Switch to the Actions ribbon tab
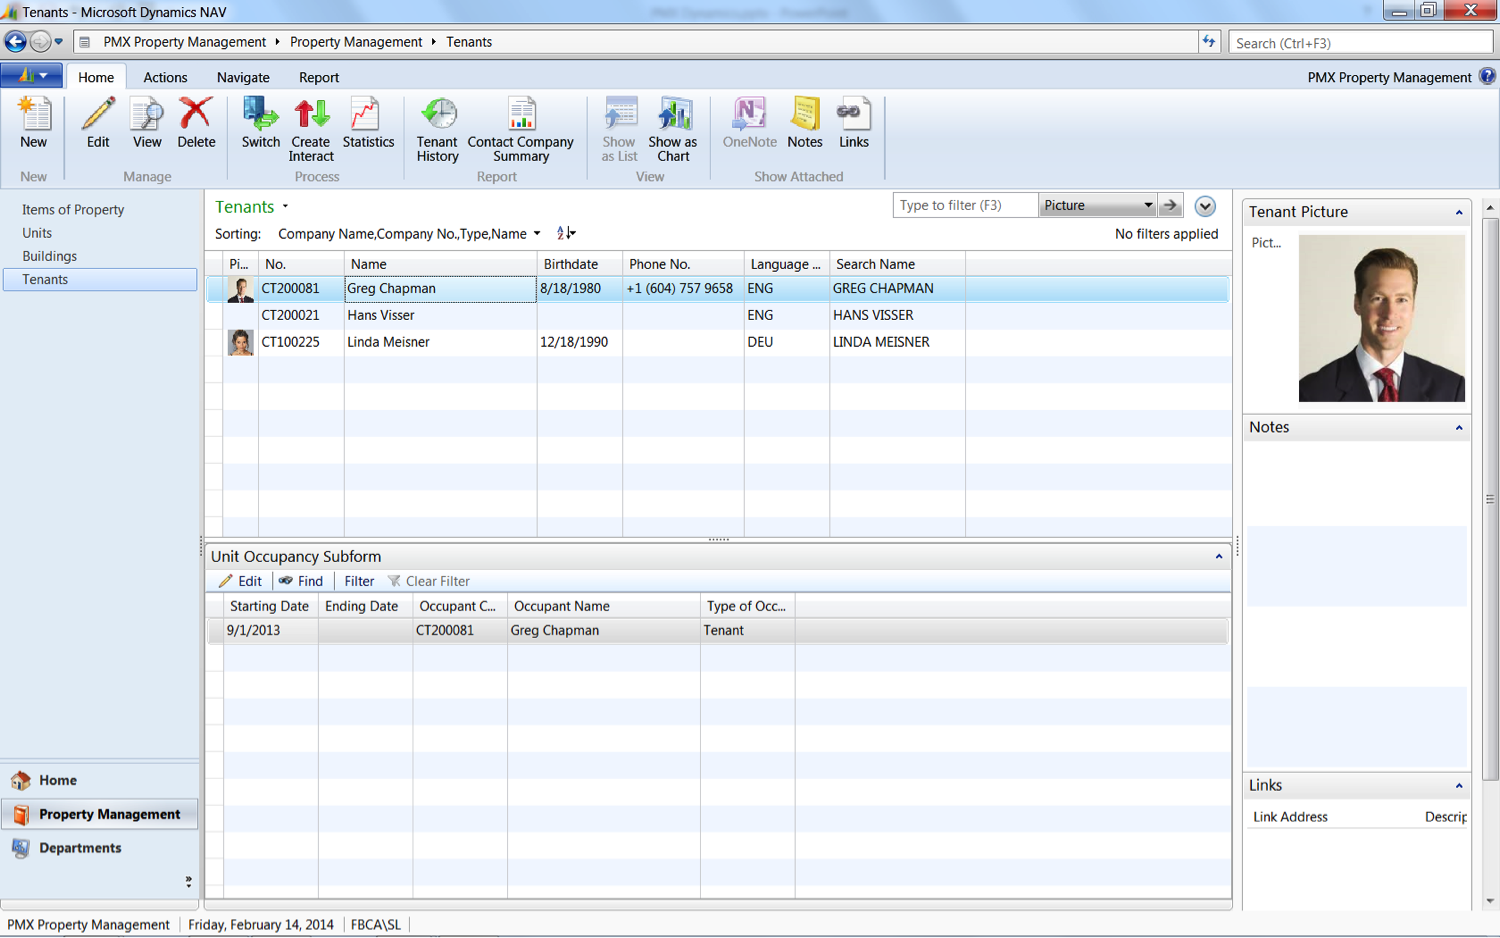 165,77
